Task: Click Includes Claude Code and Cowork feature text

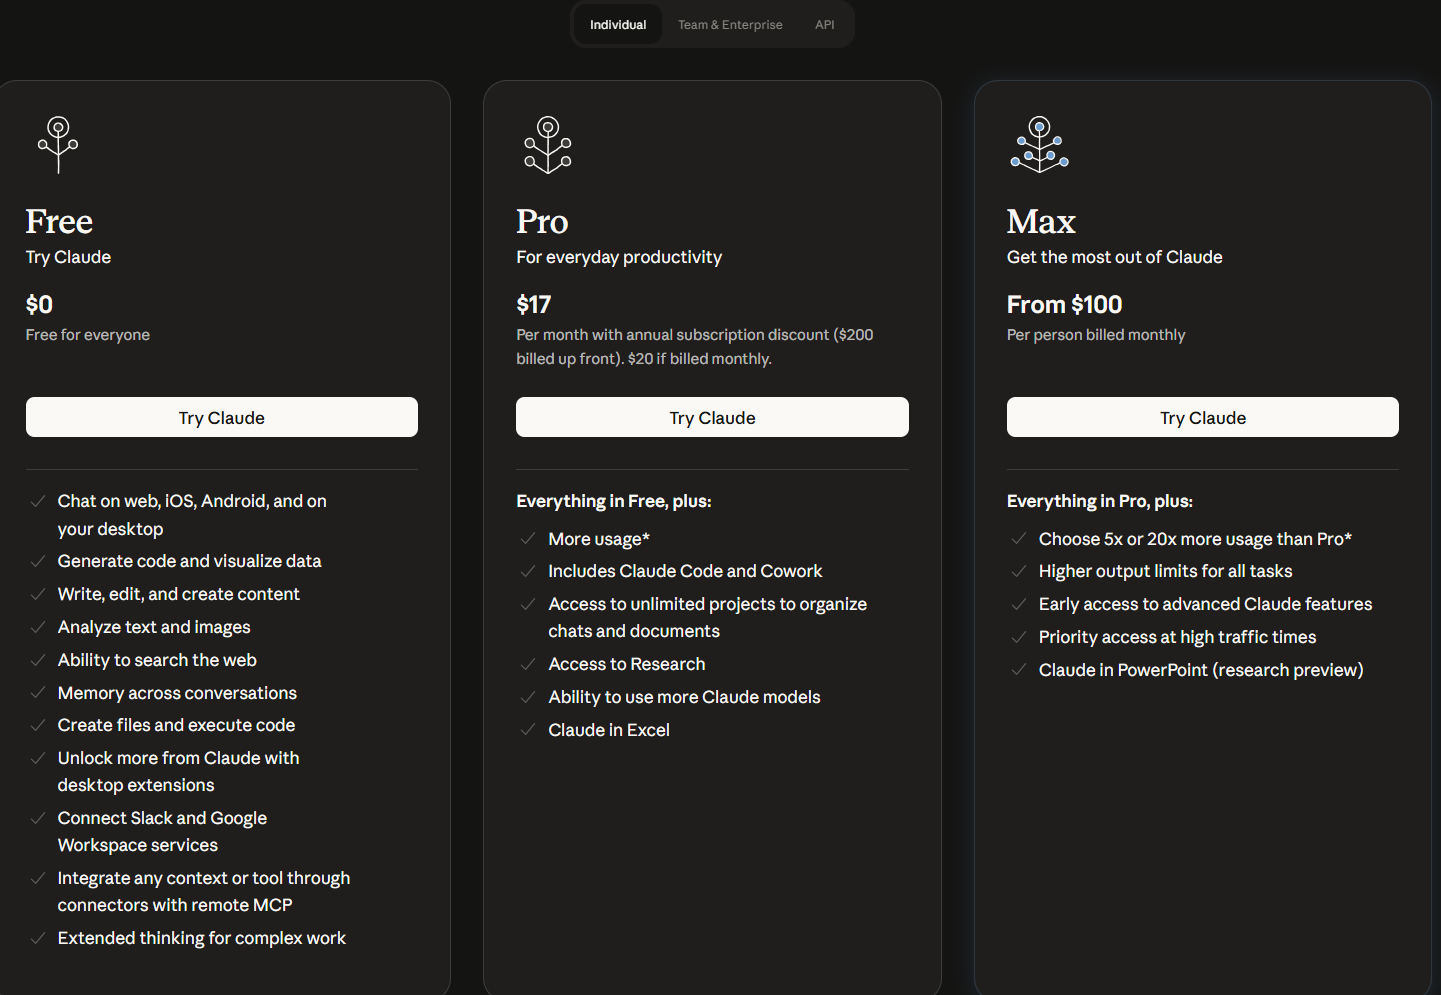Action: tap(685, 571)
